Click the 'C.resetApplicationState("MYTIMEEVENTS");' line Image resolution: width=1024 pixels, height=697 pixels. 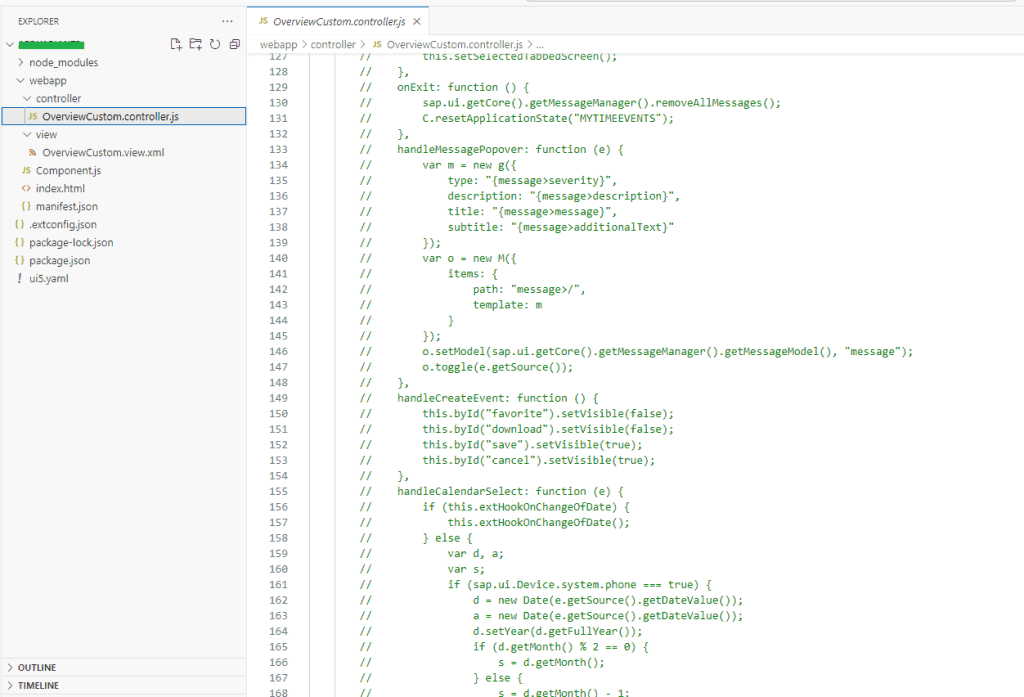548,118
